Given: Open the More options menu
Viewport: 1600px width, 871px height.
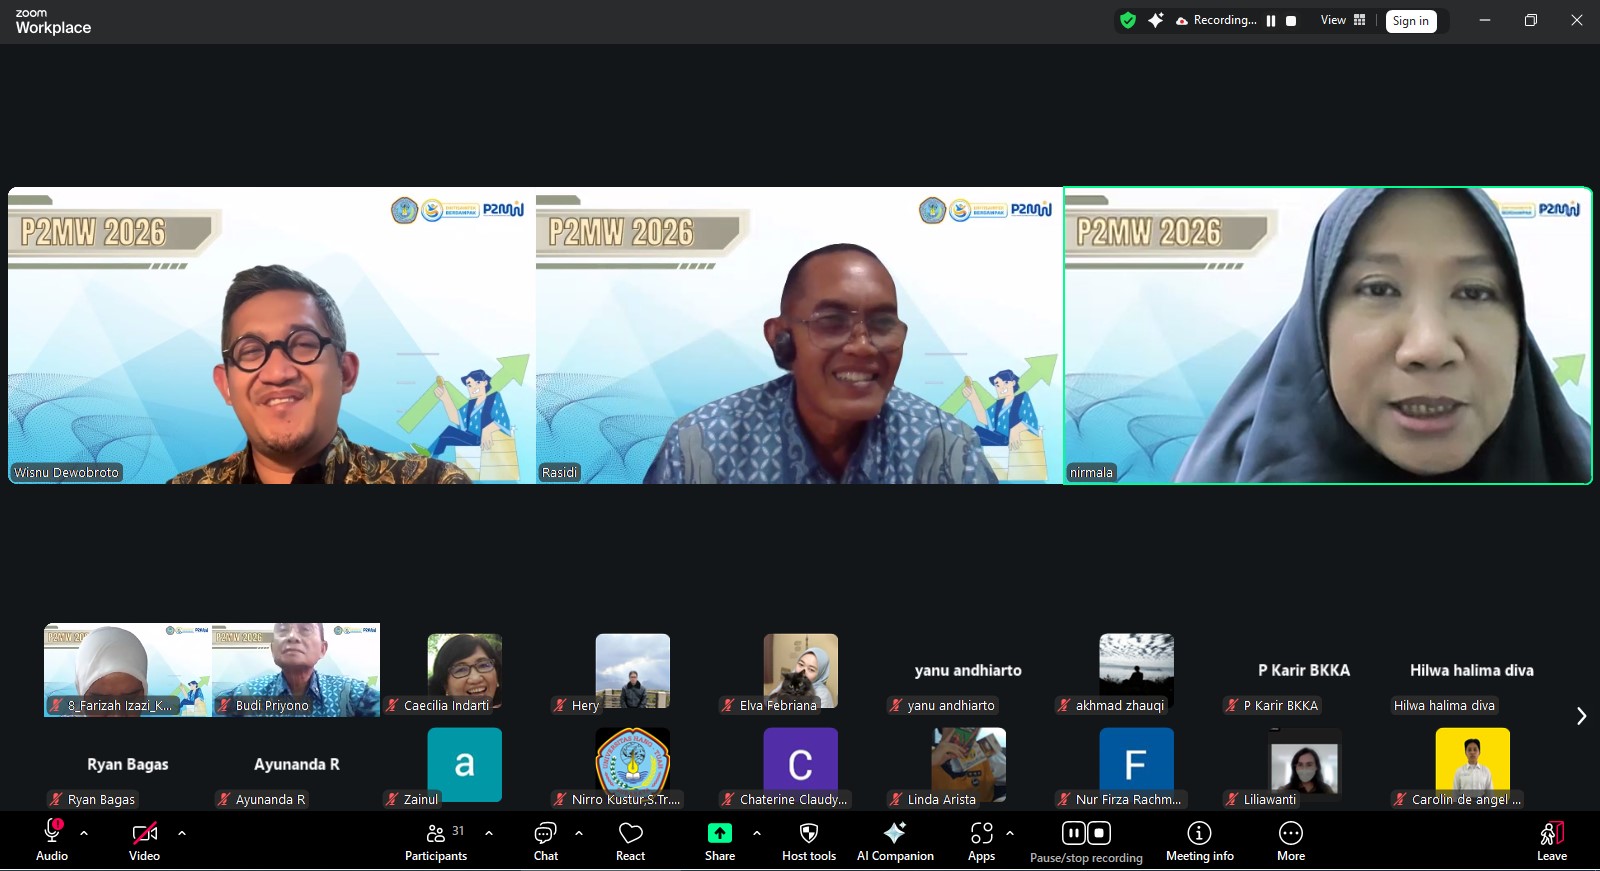Looking at the screenshot, I should coord(1290,840).
